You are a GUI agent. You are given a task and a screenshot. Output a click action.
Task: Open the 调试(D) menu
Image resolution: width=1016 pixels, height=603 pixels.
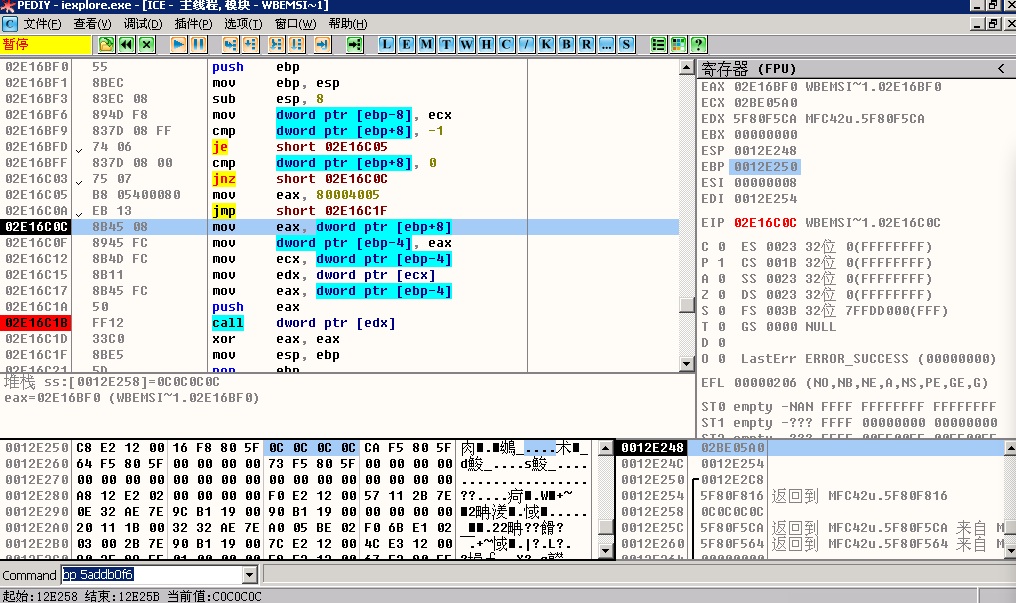point(143,24)
